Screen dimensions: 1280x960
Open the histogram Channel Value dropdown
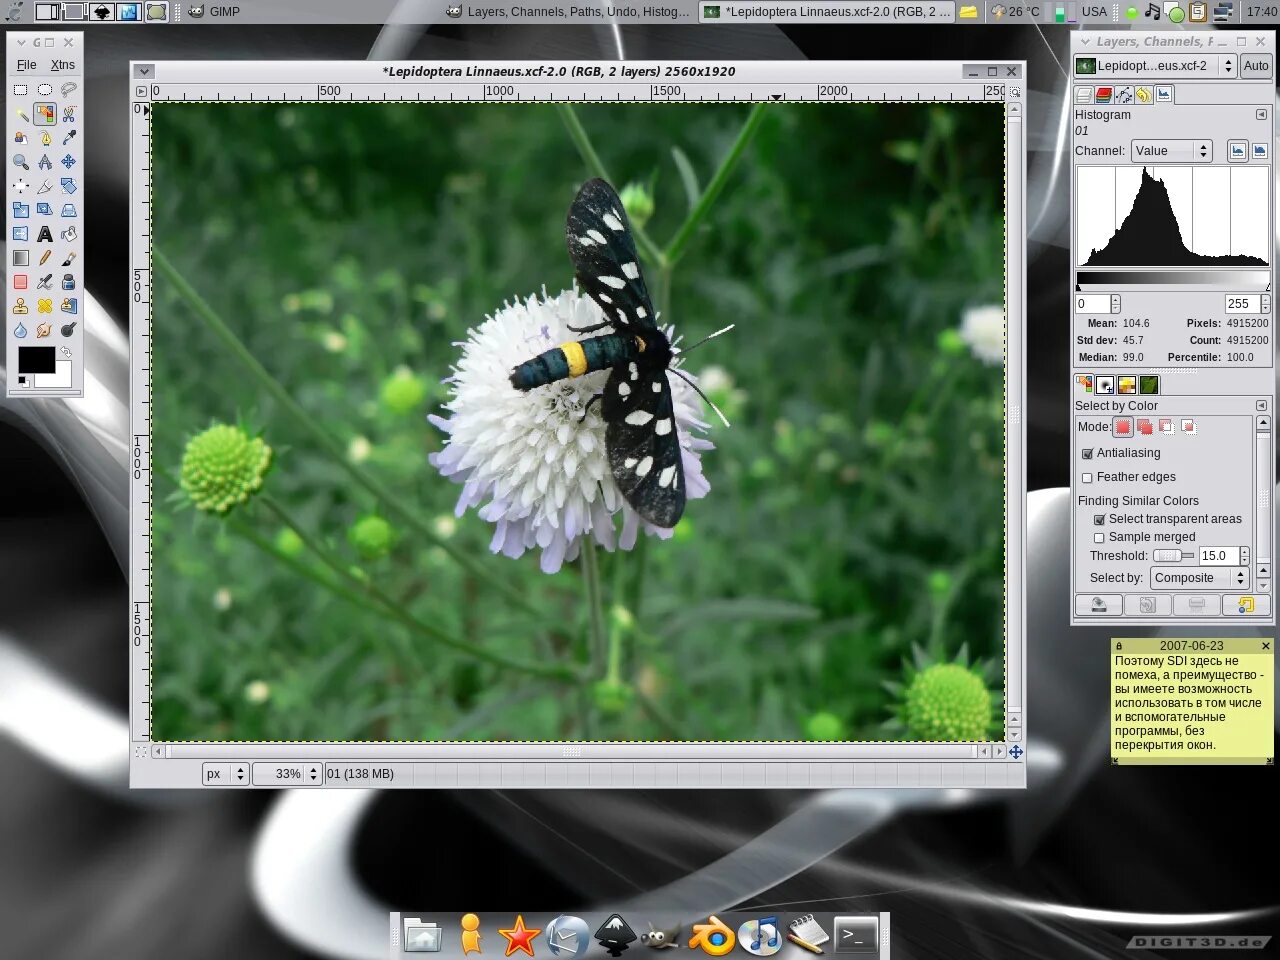(1172, 151)
